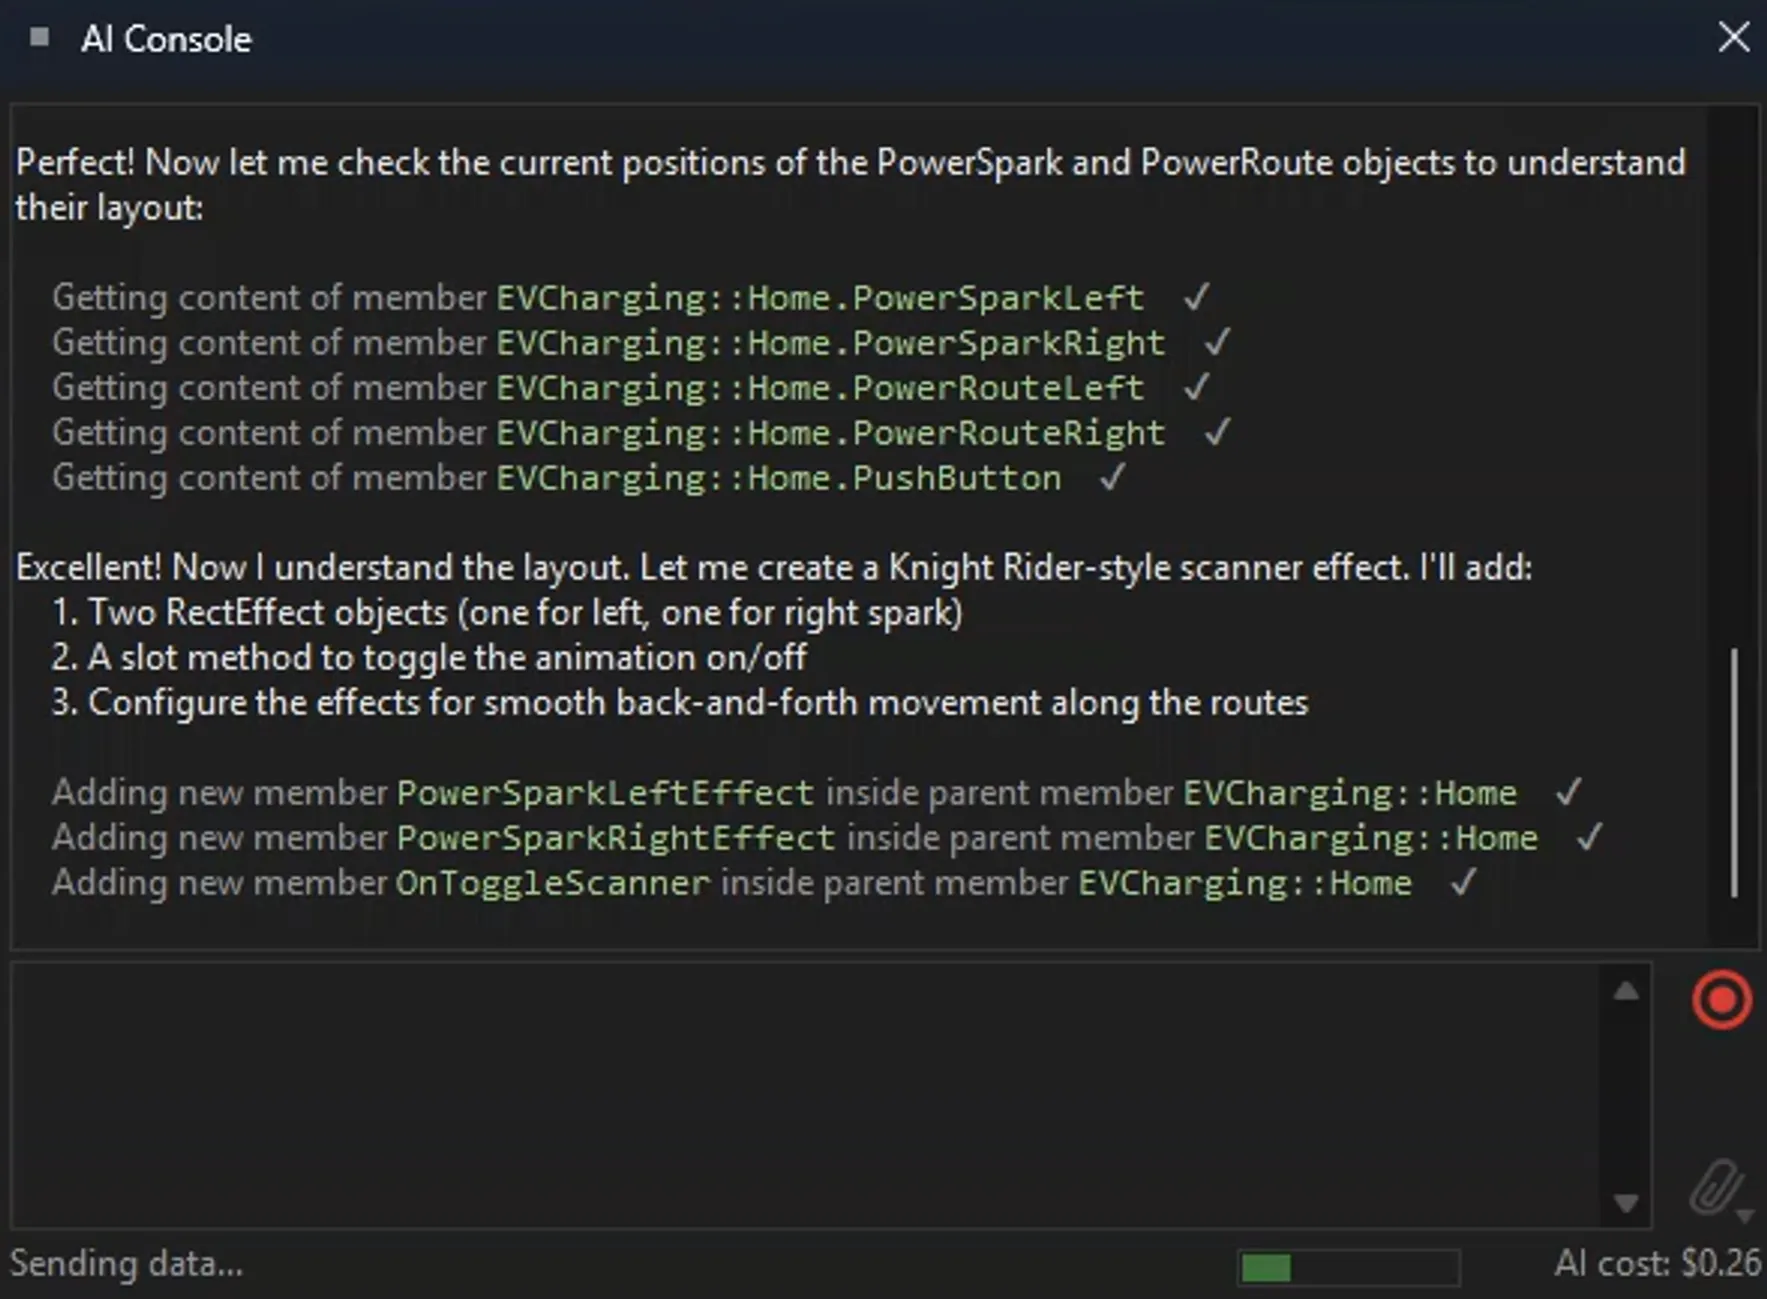Open the EVCharging::Home.PowerRouteRight member link
The height and width of the screenshot is (1299, 1767).
(830, 433)
